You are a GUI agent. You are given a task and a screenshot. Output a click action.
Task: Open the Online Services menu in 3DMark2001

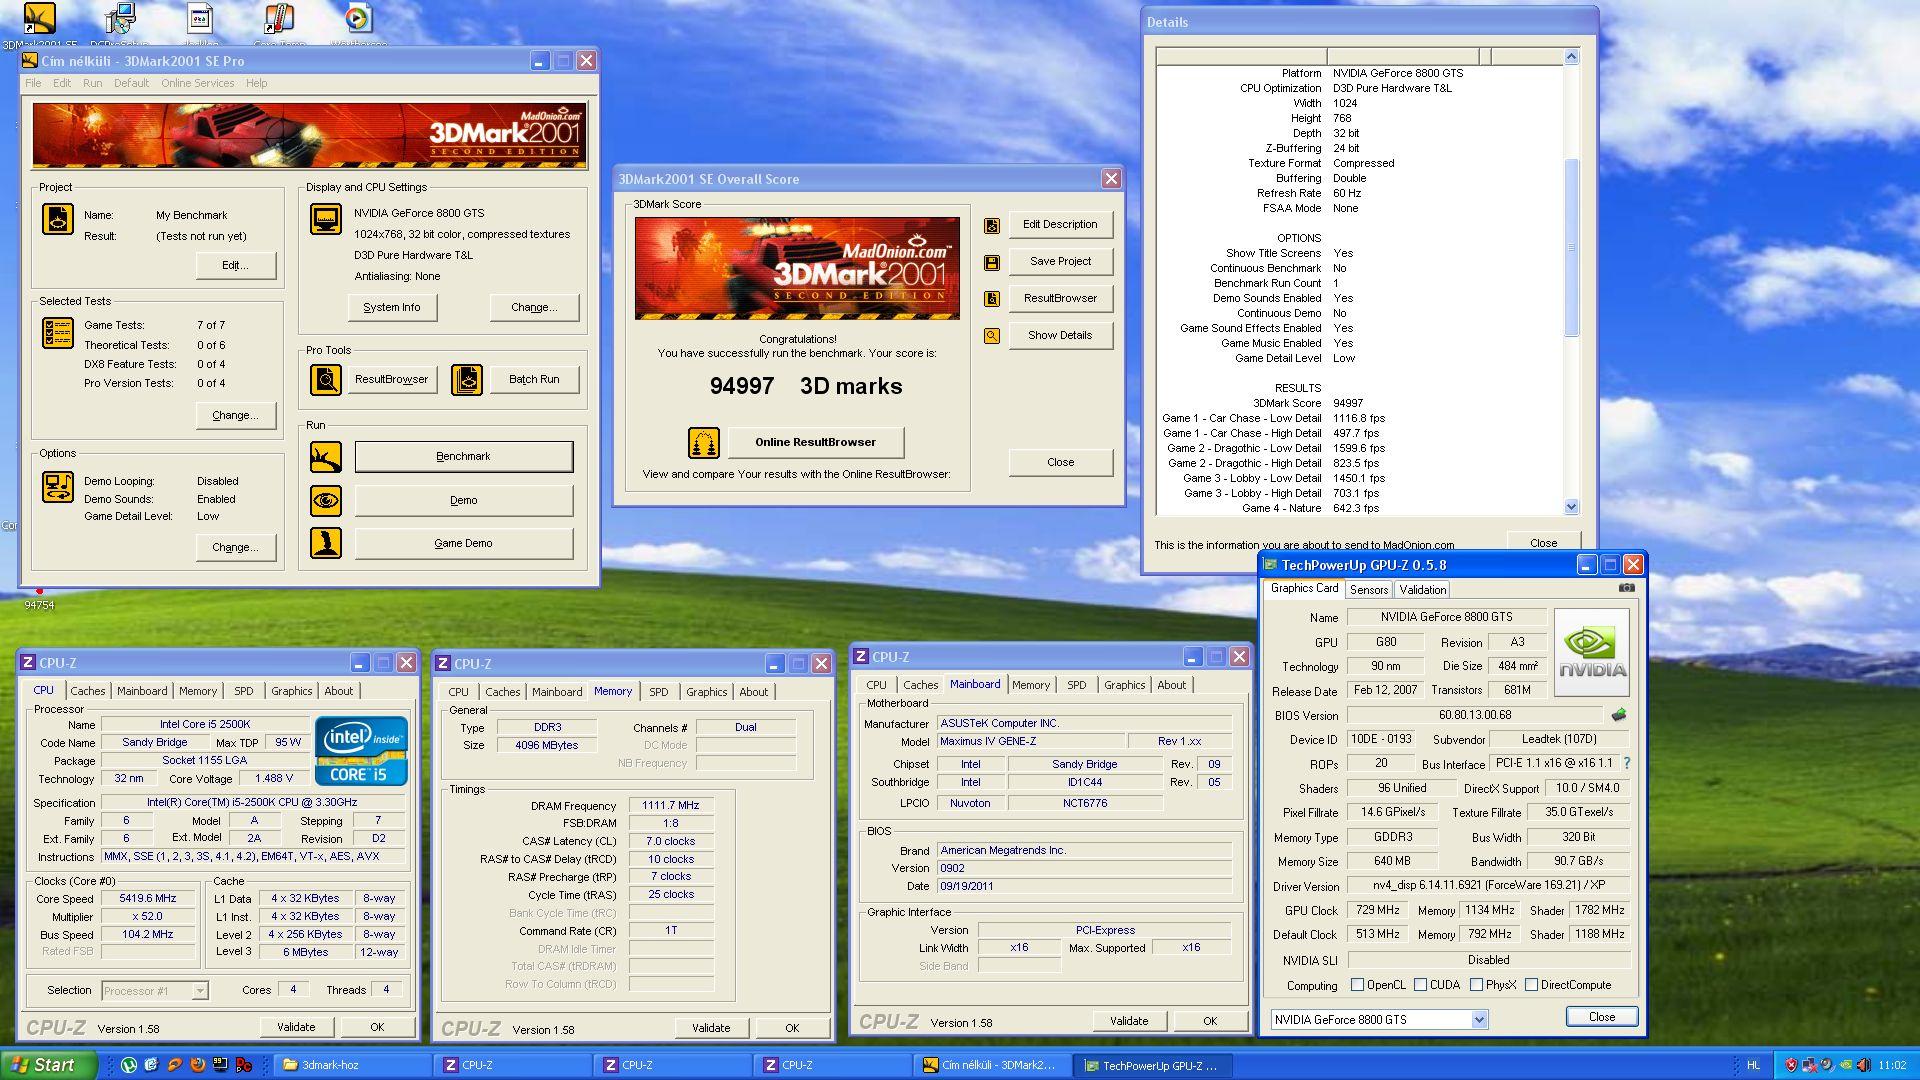tap(197, 84)
